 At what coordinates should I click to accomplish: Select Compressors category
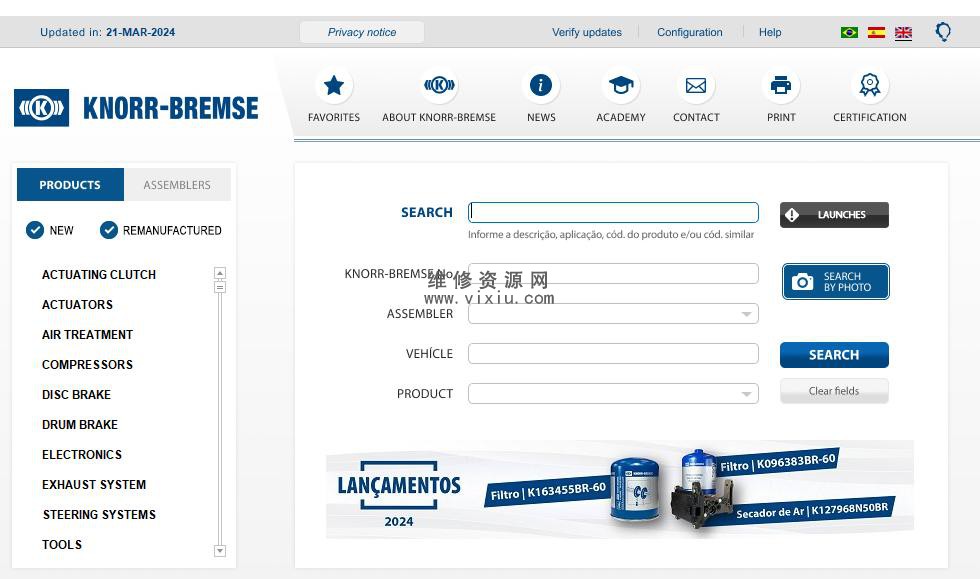coord(88,365)
